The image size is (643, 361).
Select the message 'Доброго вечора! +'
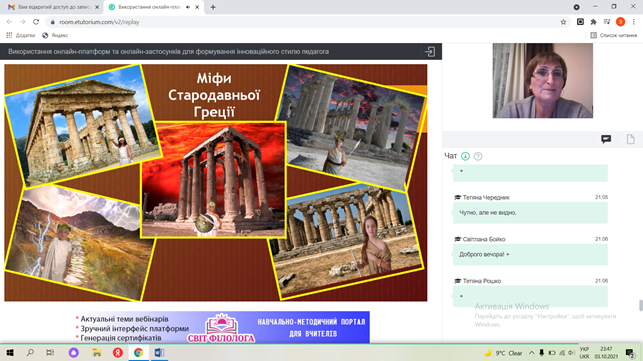(x=484, y=254)
